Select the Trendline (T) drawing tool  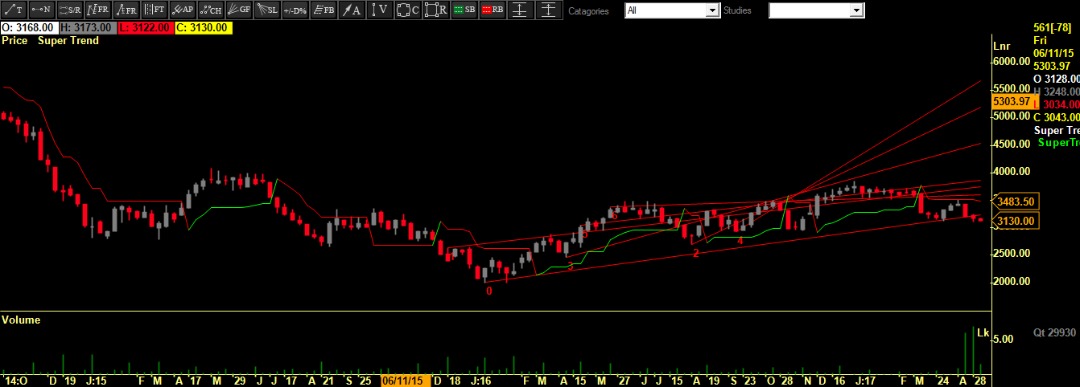(14, 10)
